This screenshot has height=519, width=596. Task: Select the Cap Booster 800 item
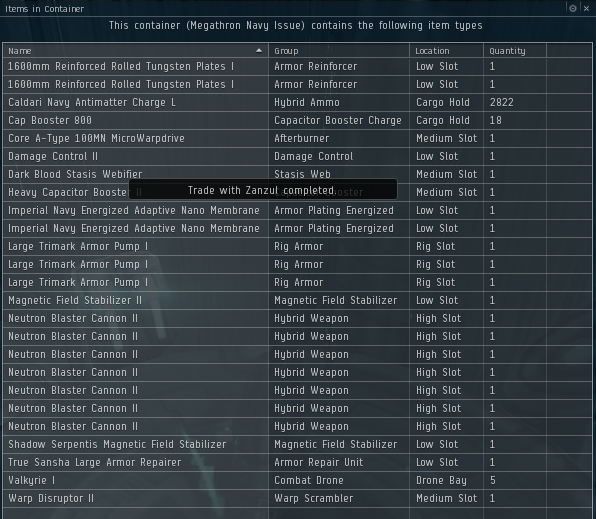click(x=297, y=120)
